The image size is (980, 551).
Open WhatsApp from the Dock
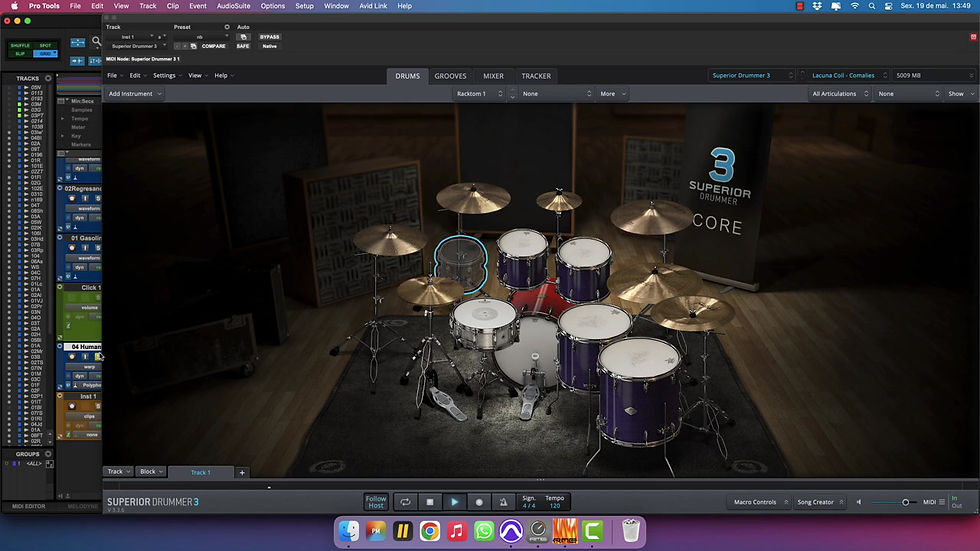[x=484, y=532]
